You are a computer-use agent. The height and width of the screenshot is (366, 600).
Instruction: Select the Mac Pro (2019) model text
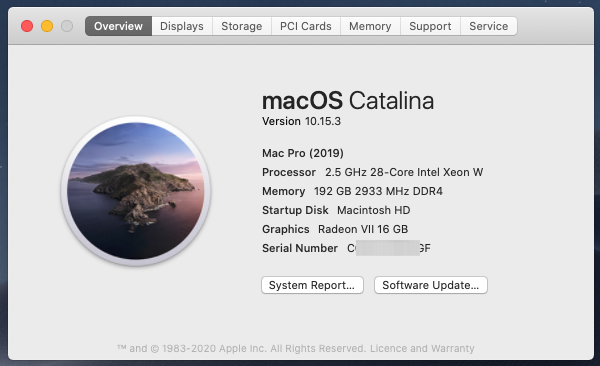303,153
